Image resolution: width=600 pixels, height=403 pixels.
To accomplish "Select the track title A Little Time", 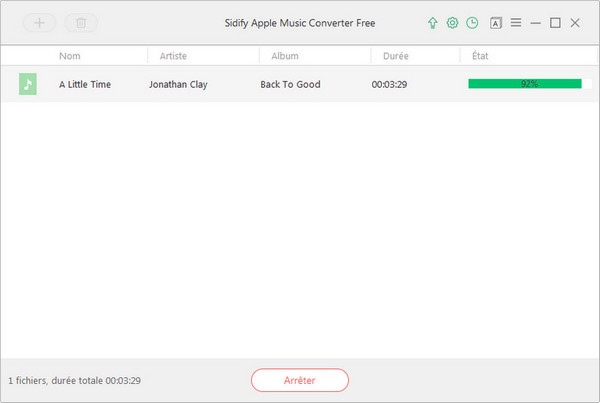I will pos(85,85).
